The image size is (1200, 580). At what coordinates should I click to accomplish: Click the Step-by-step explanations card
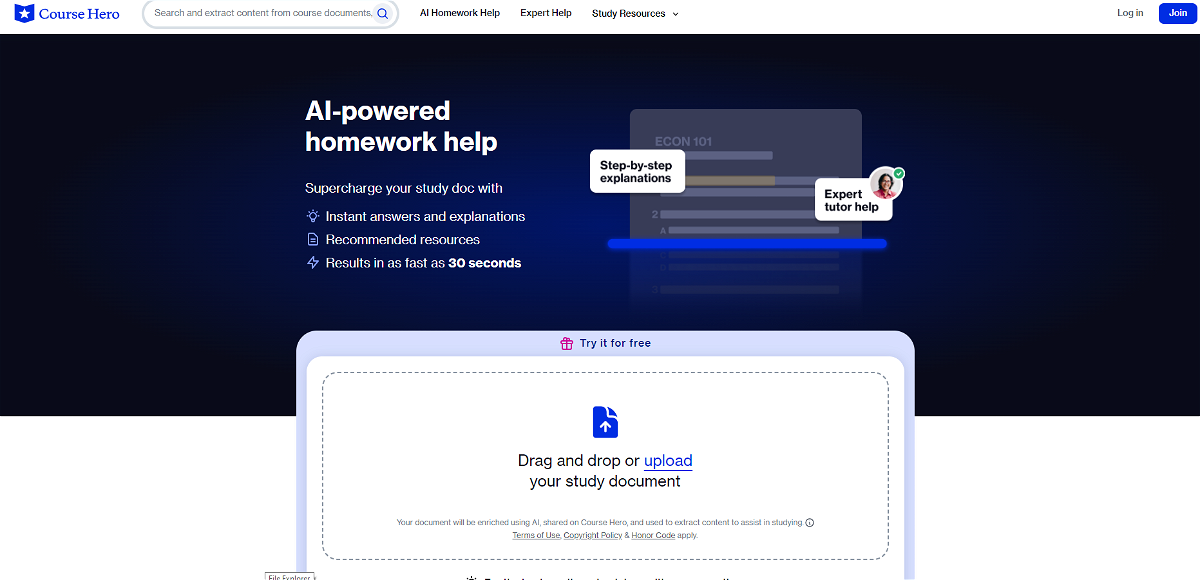coord(636,171)
